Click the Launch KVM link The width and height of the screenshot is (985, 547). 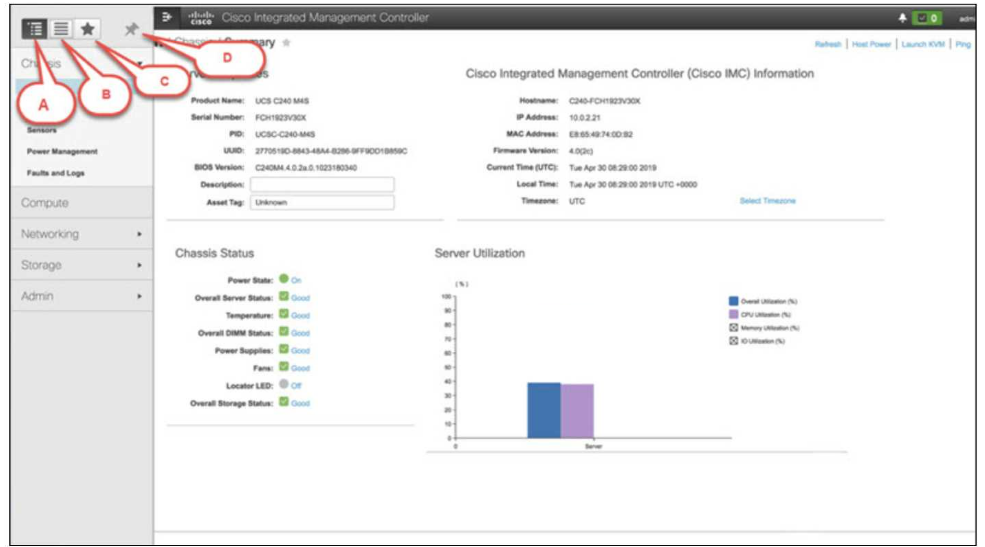coord(922,45)
